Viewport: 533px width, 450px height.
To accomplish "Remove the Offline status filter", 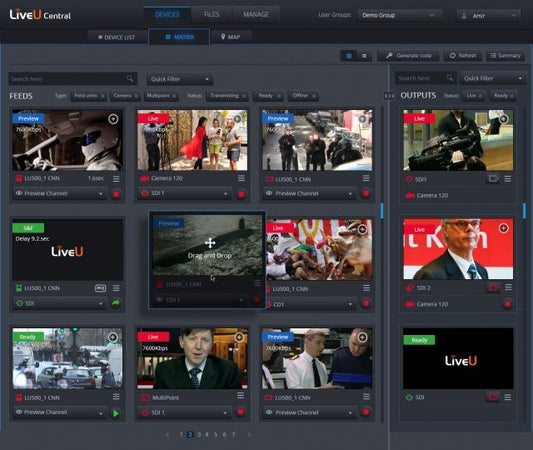I will 314,96.
